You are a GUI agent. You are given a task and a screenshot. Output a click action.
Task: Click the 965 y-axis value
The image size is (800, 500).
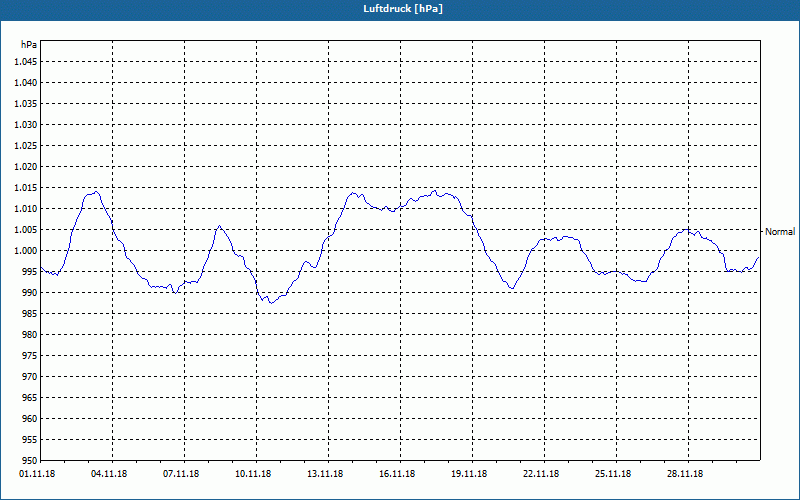coord(30,397)
